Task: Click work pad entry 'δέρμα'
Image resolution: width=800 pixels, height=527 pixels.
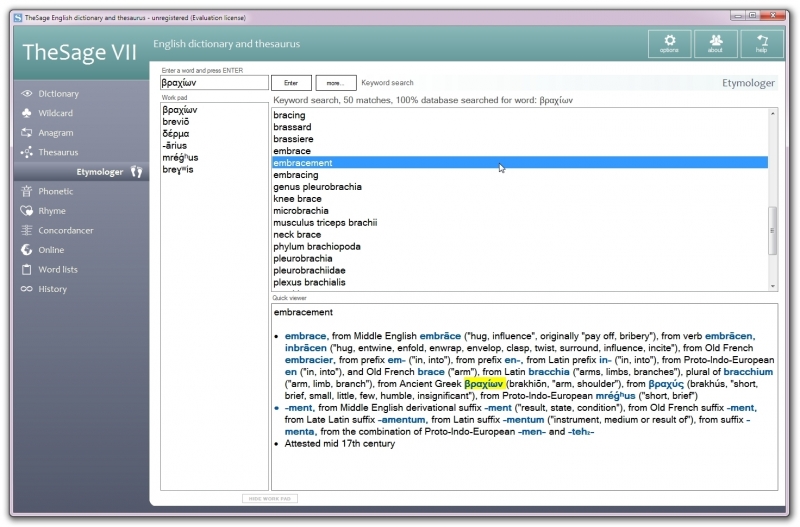Action: [x=176, y=134]
